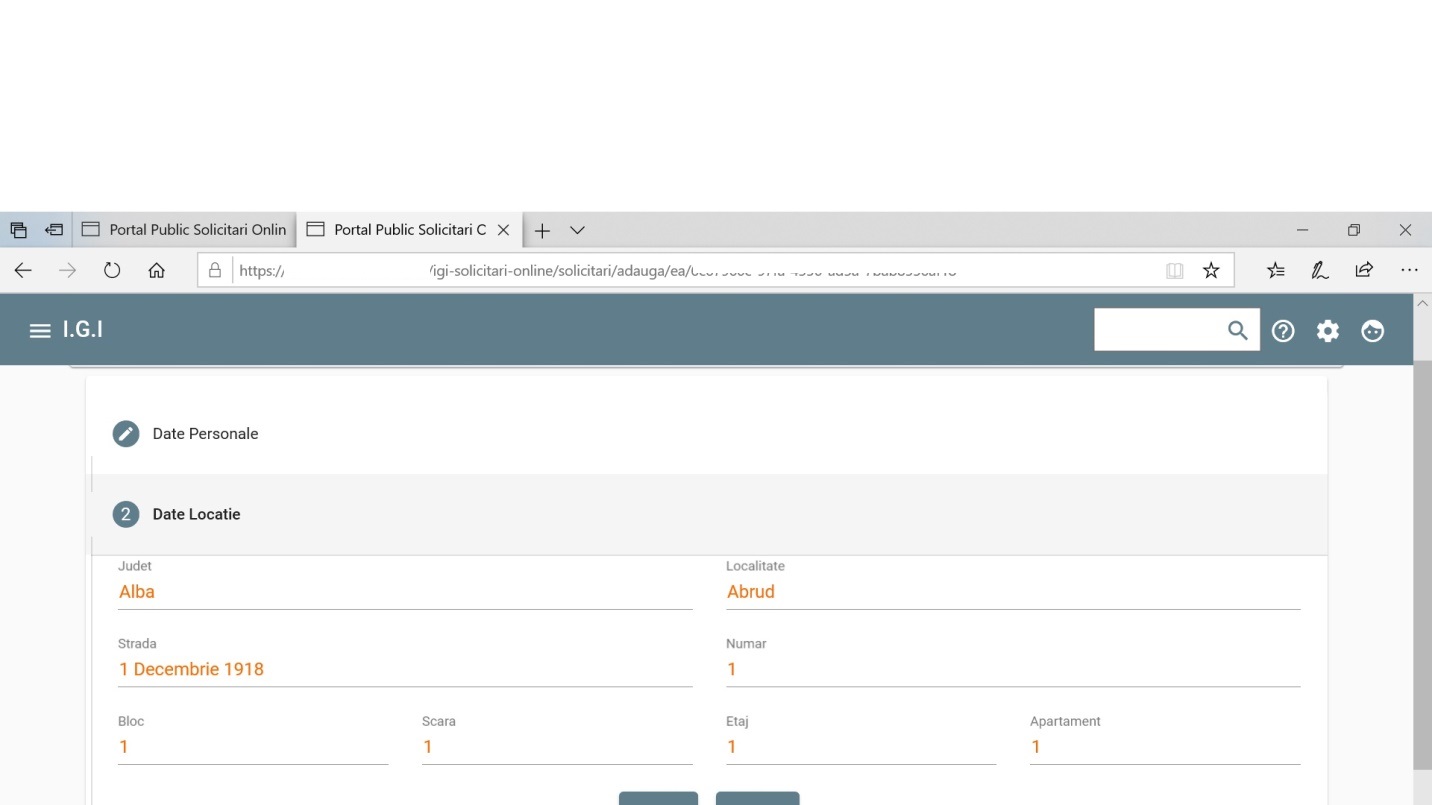Open the browser More options menu
This screenshot has height=805, width=1432.
click(x=1410, y=269)
